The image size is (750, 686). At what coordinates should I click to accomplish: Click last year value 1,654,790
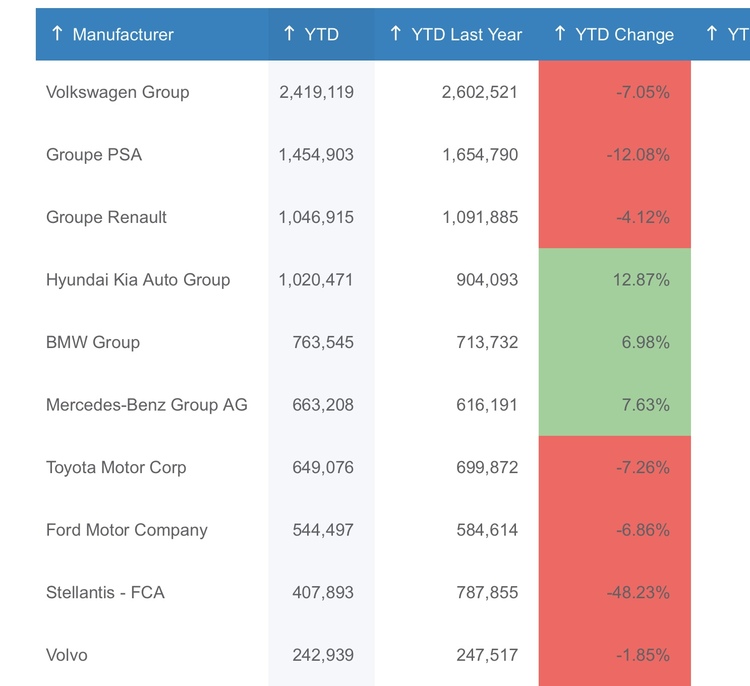click(480, 155)
